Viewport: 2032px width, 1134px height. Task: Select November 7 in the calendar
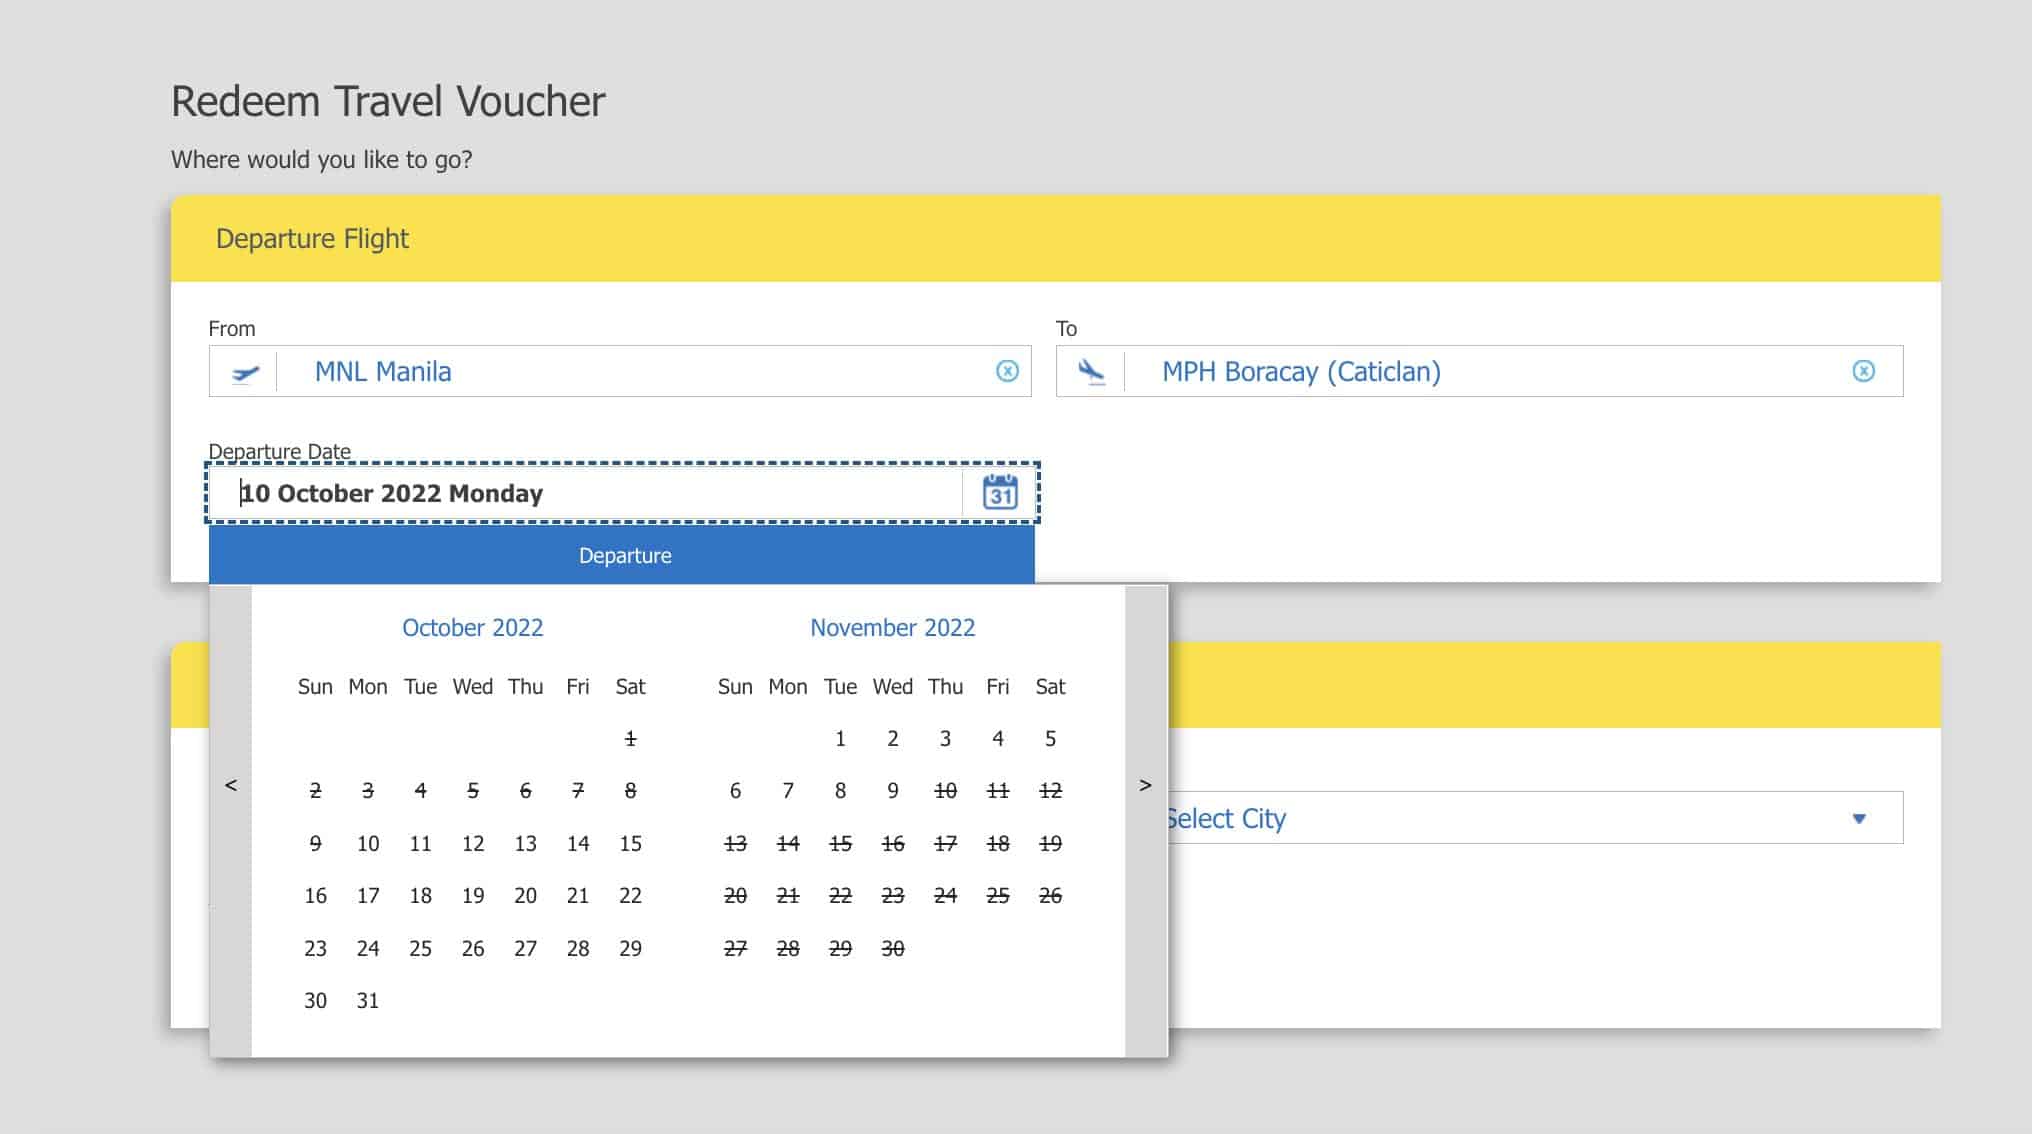pyautogui.click(x=788, y=791)
